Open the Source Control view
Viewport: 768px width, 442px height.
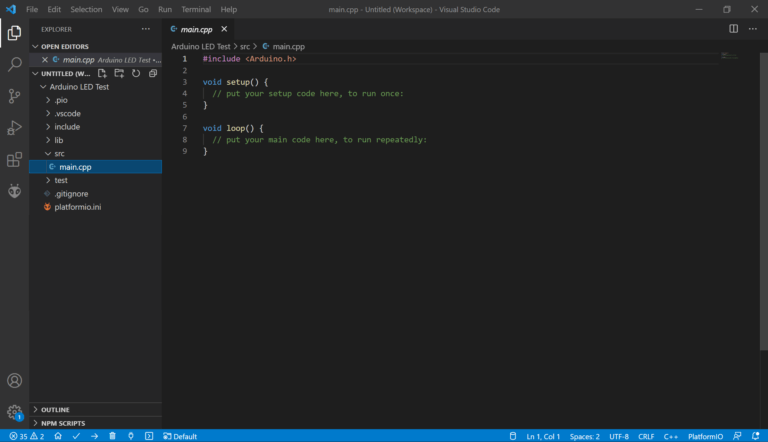[x=14, y=96]
